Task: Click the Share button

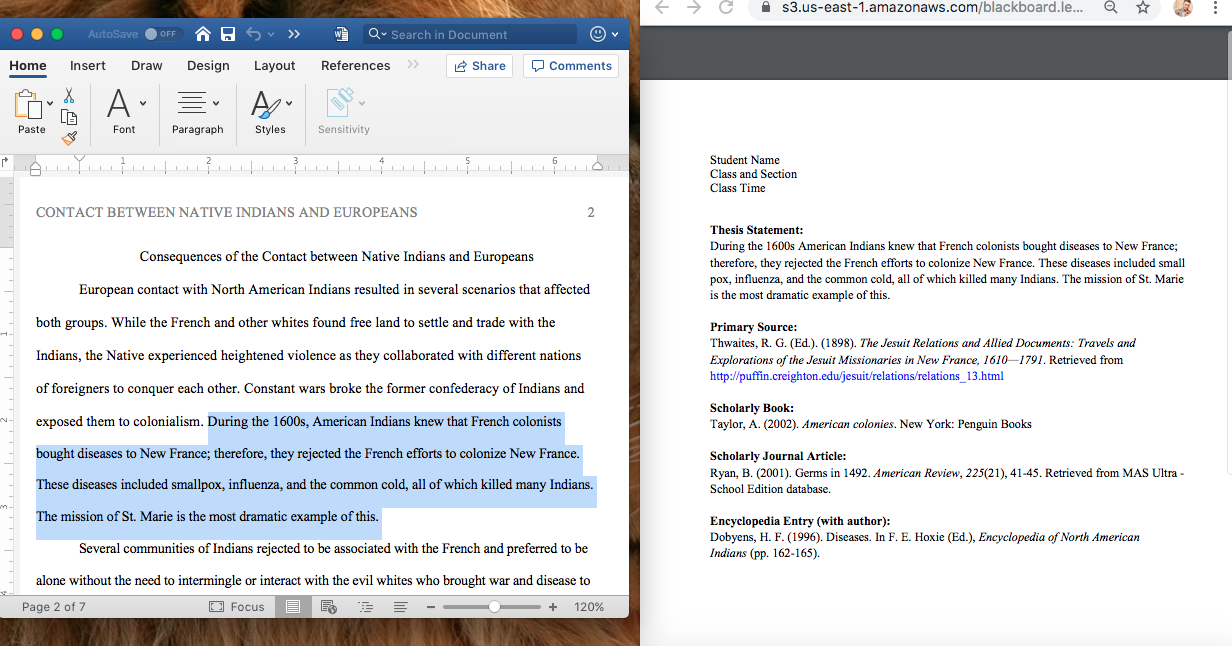Action: click(x=480, y=66)
